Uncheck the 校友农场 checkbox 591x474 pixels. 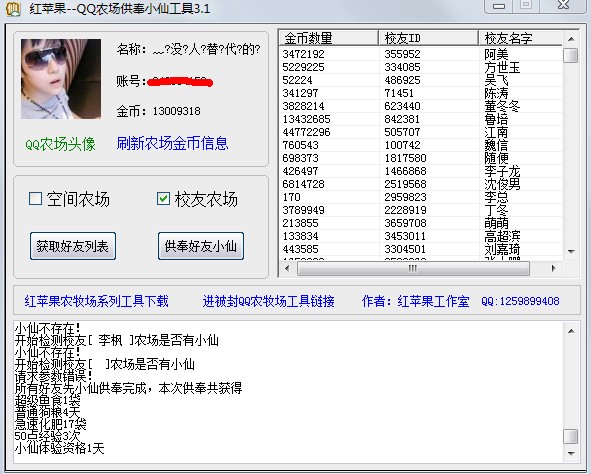point(163,199)
